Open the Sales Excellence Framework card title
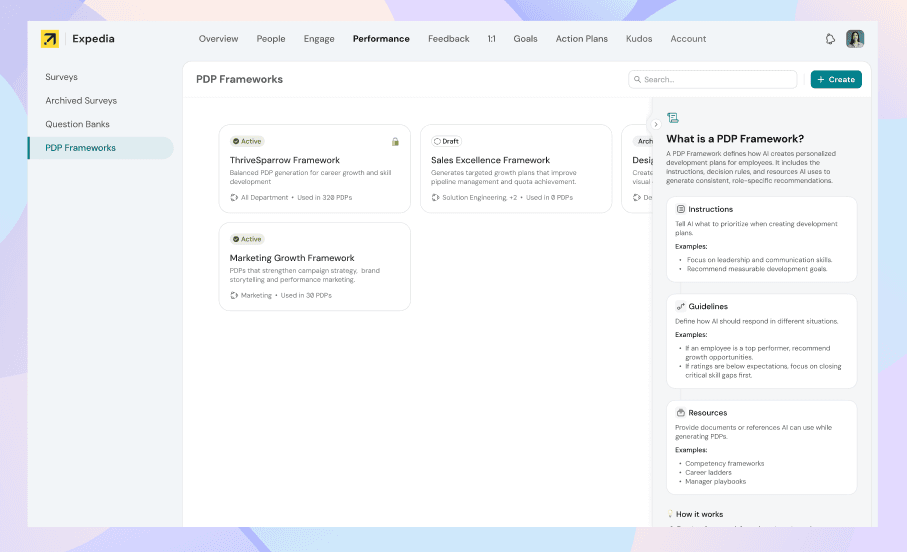 (490, 160)
